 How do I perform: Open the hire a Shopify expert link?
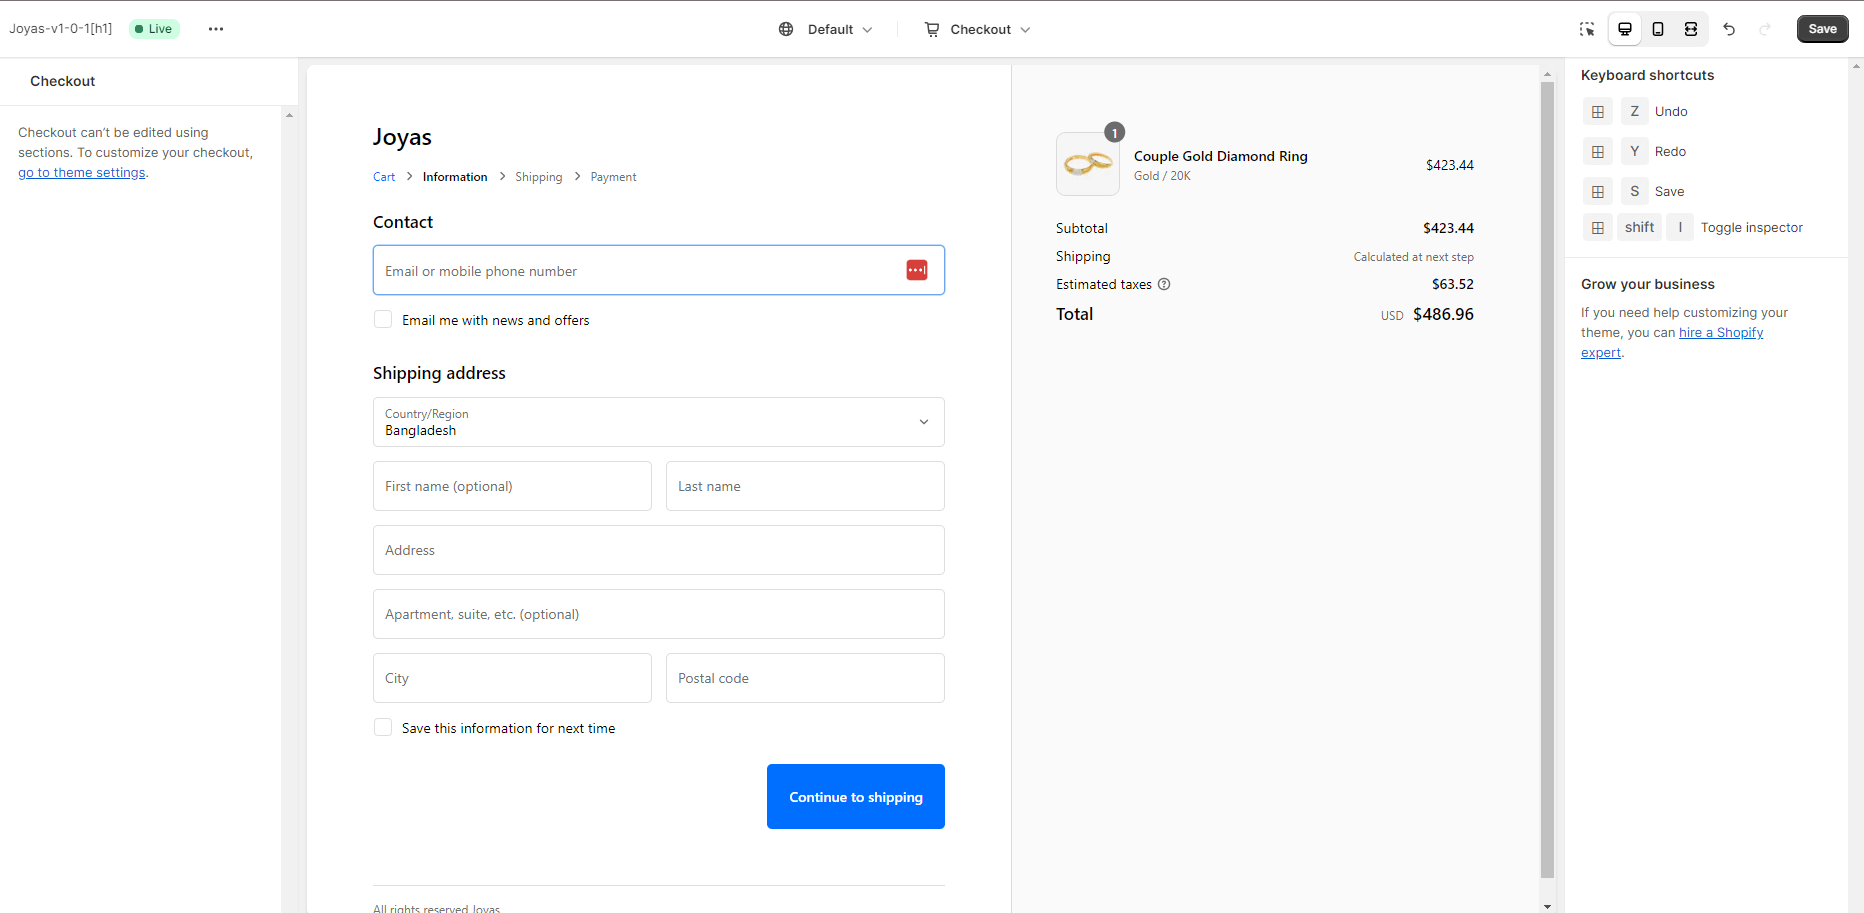point(1672,342)
